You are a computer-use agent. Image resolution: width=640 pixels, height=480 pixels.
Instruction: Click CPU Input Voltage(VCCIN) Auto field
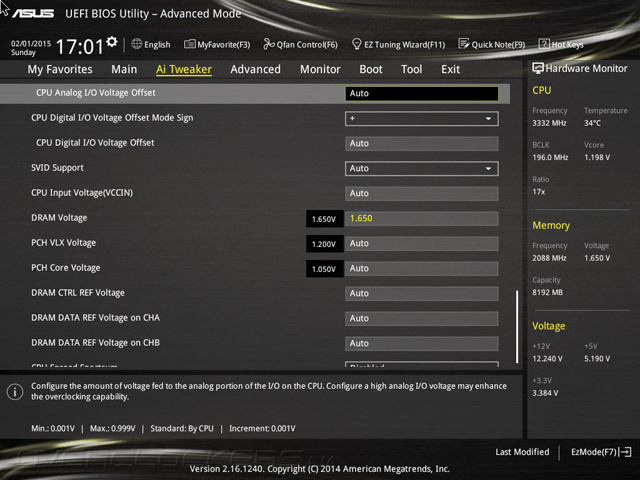422,193
